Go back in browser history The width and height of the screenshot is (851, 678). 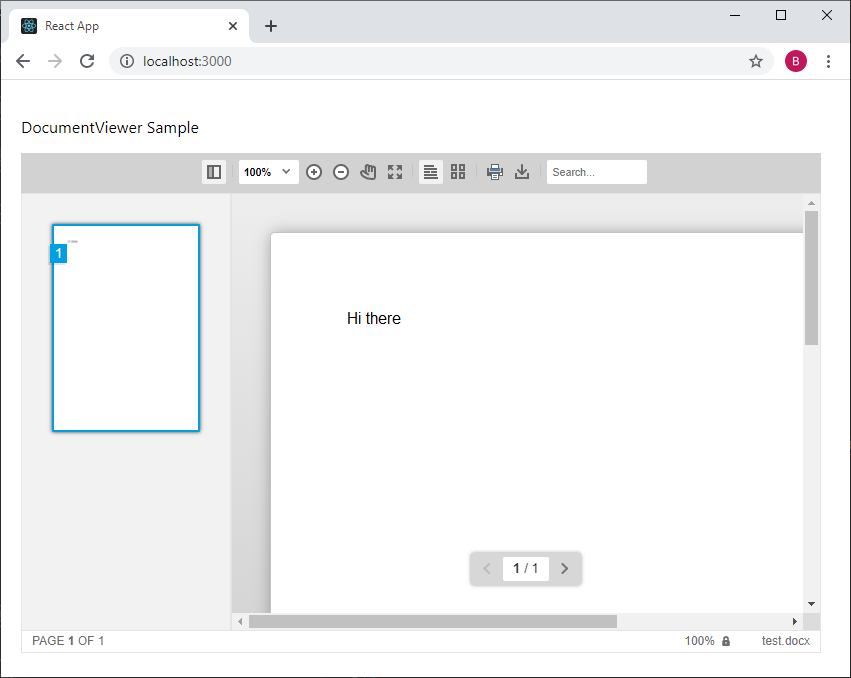click(x=23, y=61)
